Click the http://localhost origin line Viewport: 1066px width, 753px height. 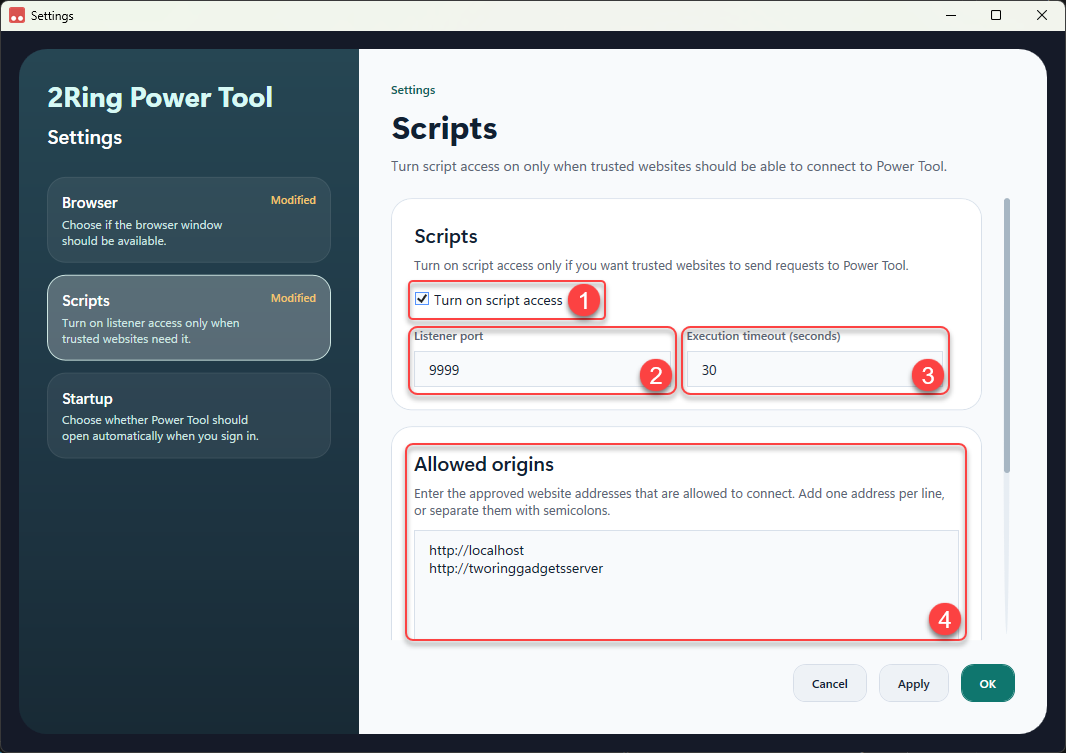(x=476, y=550)
